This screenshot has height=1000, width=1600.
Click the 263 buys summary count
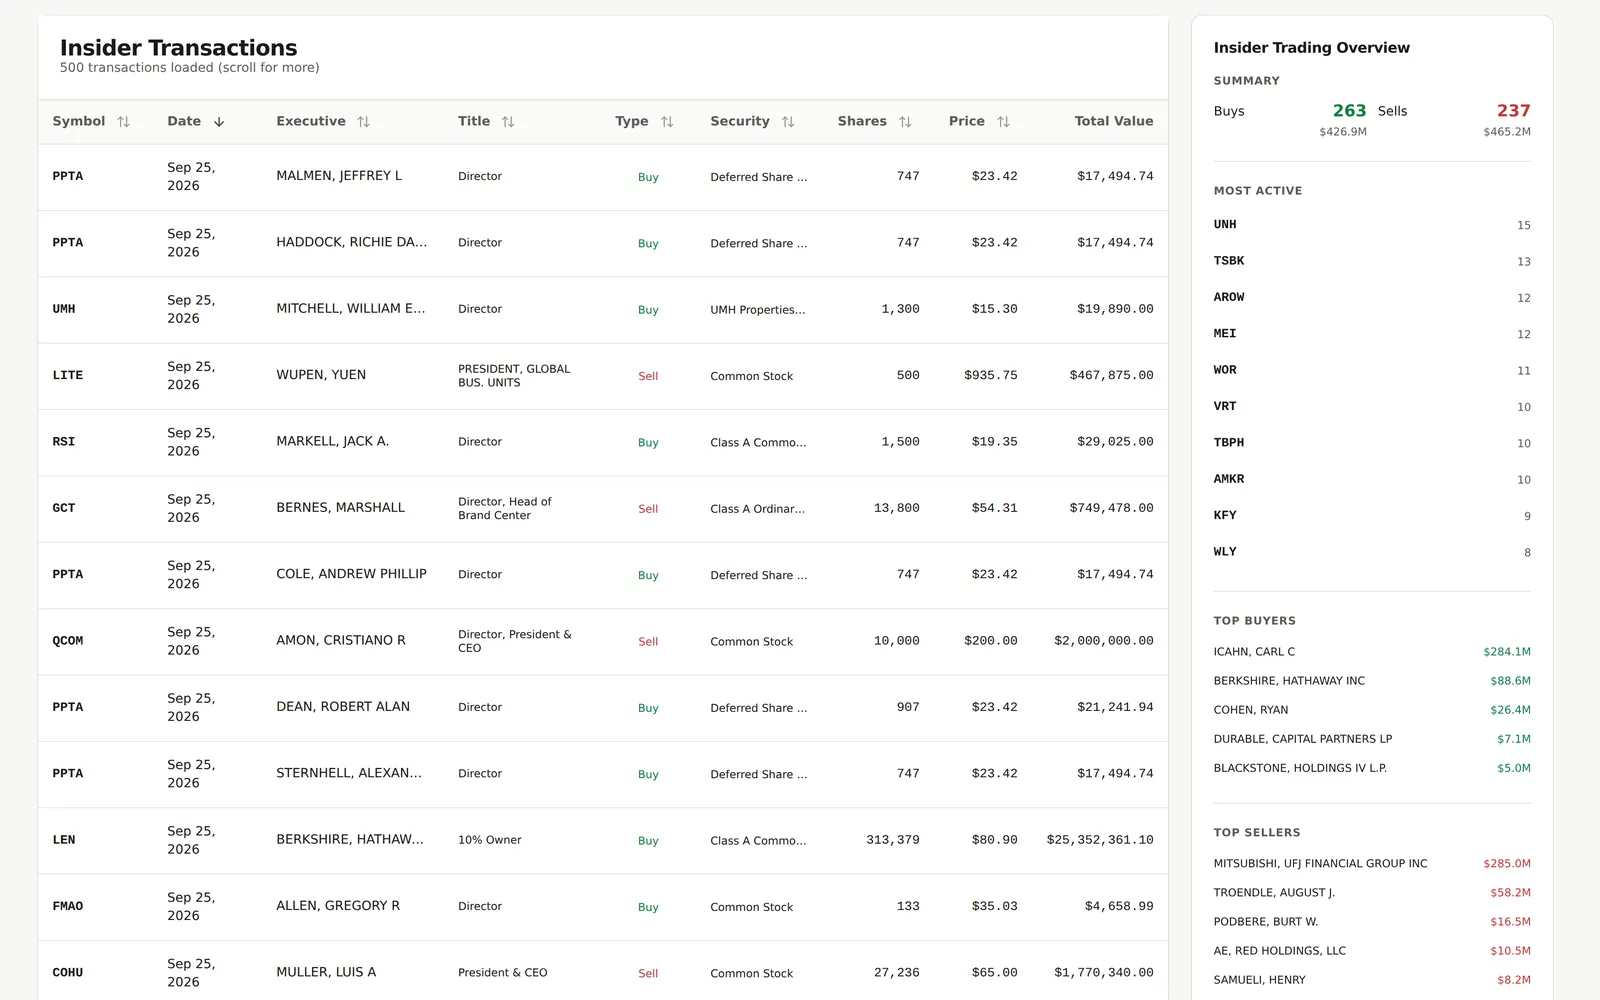(x=1349, y=111)
